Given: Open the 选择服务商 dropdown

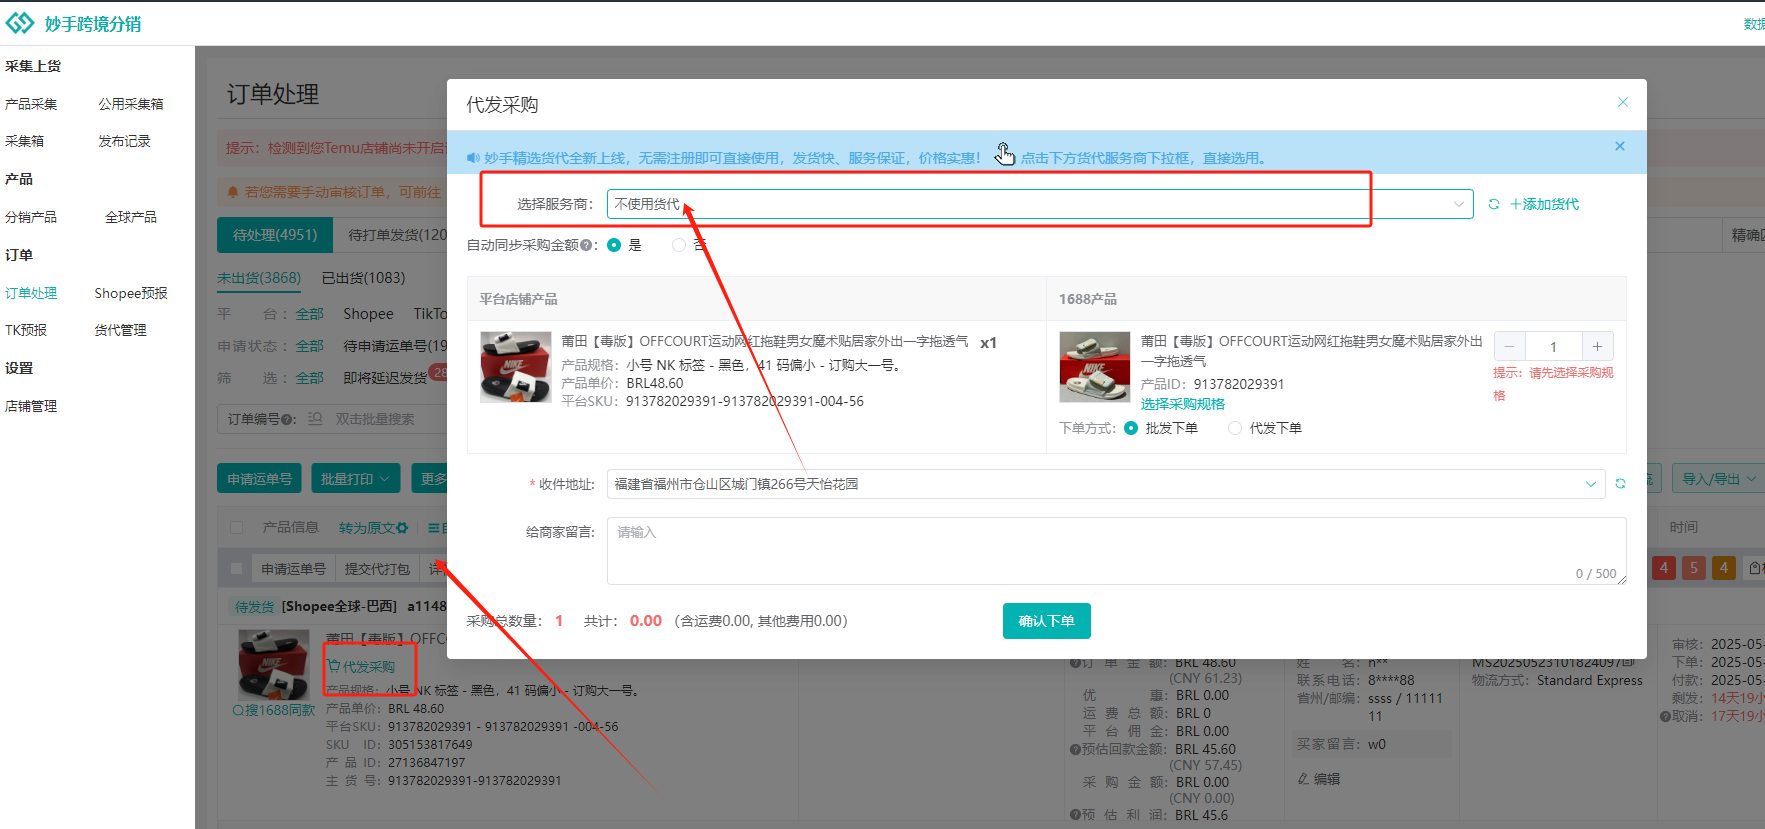Looking at the screenshot, I should tap(1040, 204).
